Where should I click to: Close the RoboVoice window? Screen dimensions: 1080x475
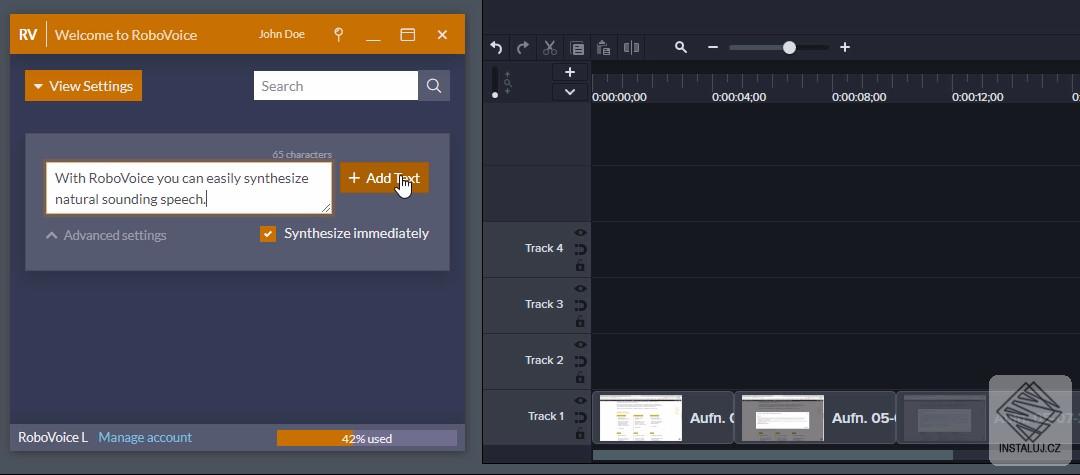click(x=443, y=34)
